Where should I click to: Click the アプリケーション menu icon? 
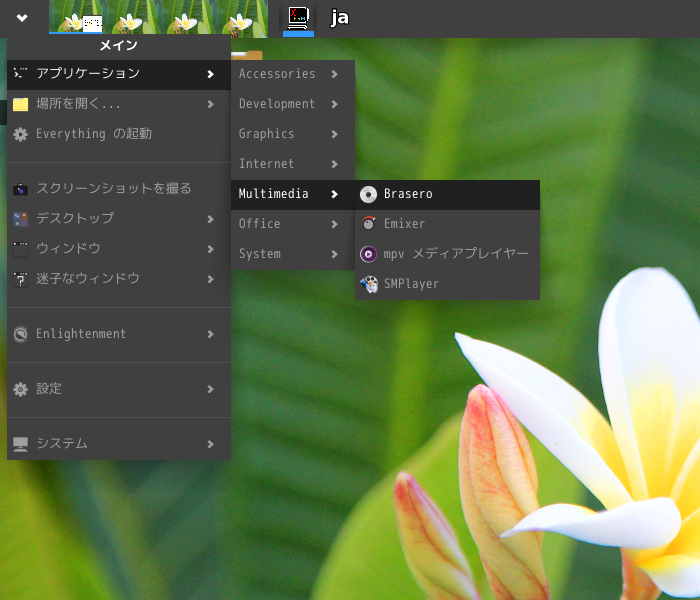tap(20, 73)
